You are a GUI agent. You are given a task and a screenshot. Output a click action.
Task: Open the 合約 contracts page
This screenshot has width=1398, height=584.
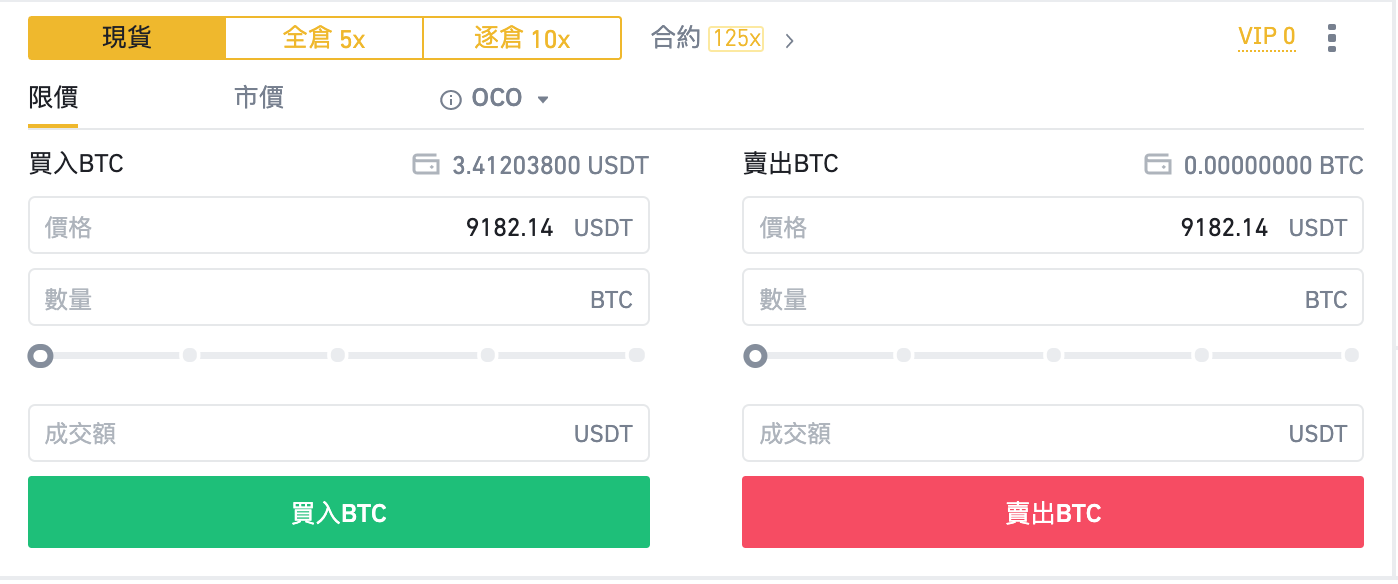coord(676,39)
